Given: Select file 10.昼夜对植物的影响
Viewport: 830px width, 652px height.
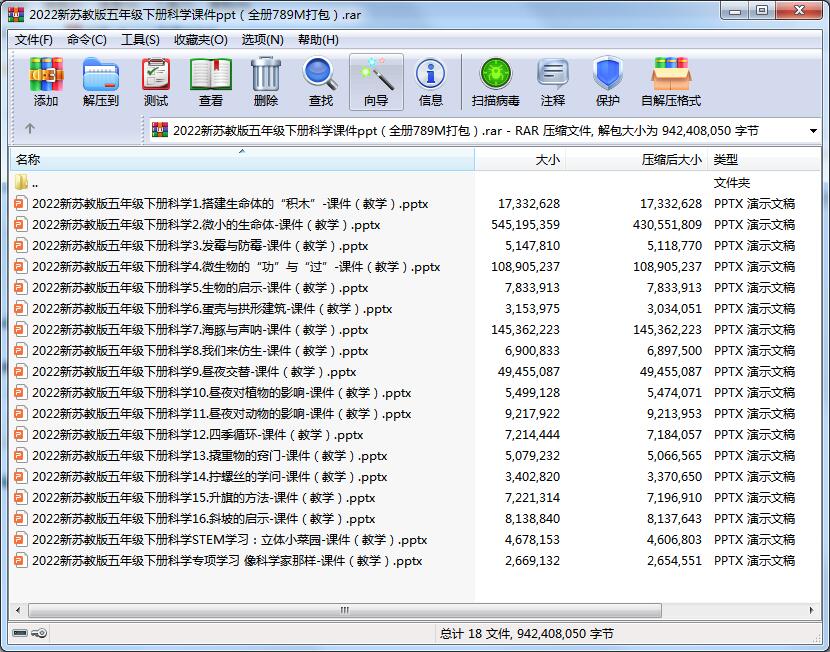Looking at the screenshot, I should (221, 393).
